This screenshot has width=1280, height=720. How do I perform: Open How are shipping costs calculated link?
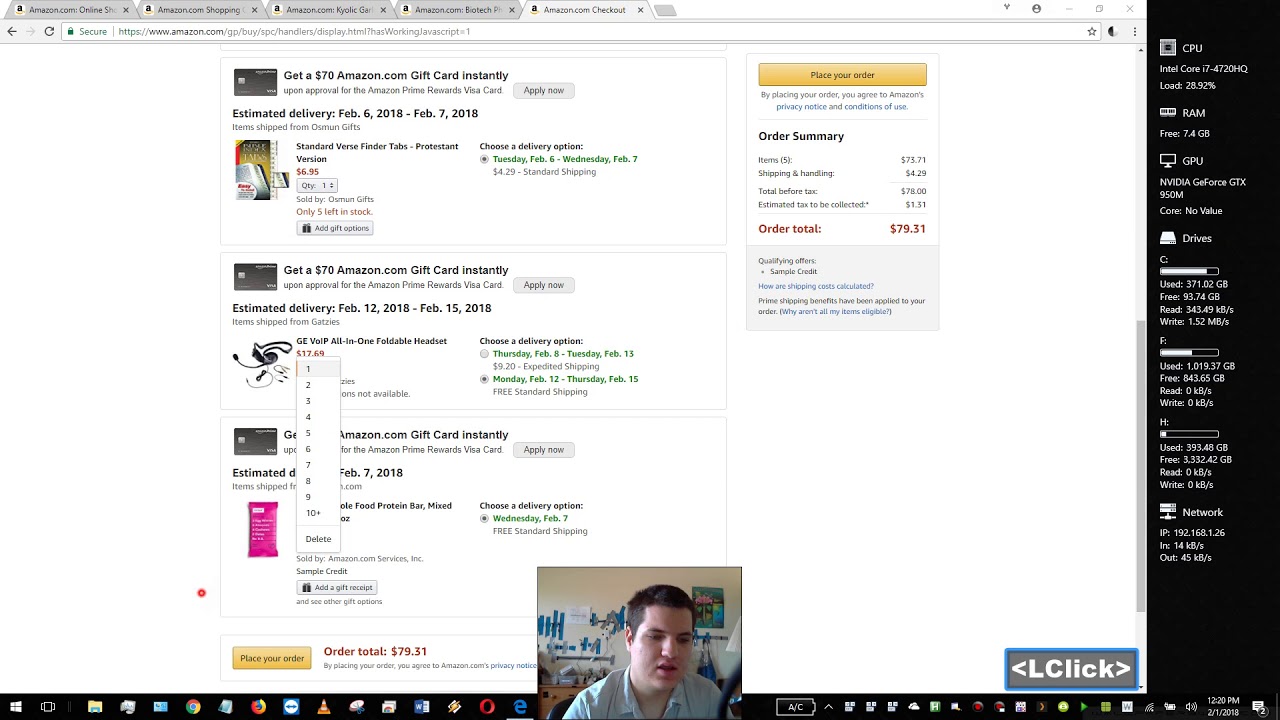point(815,286)
